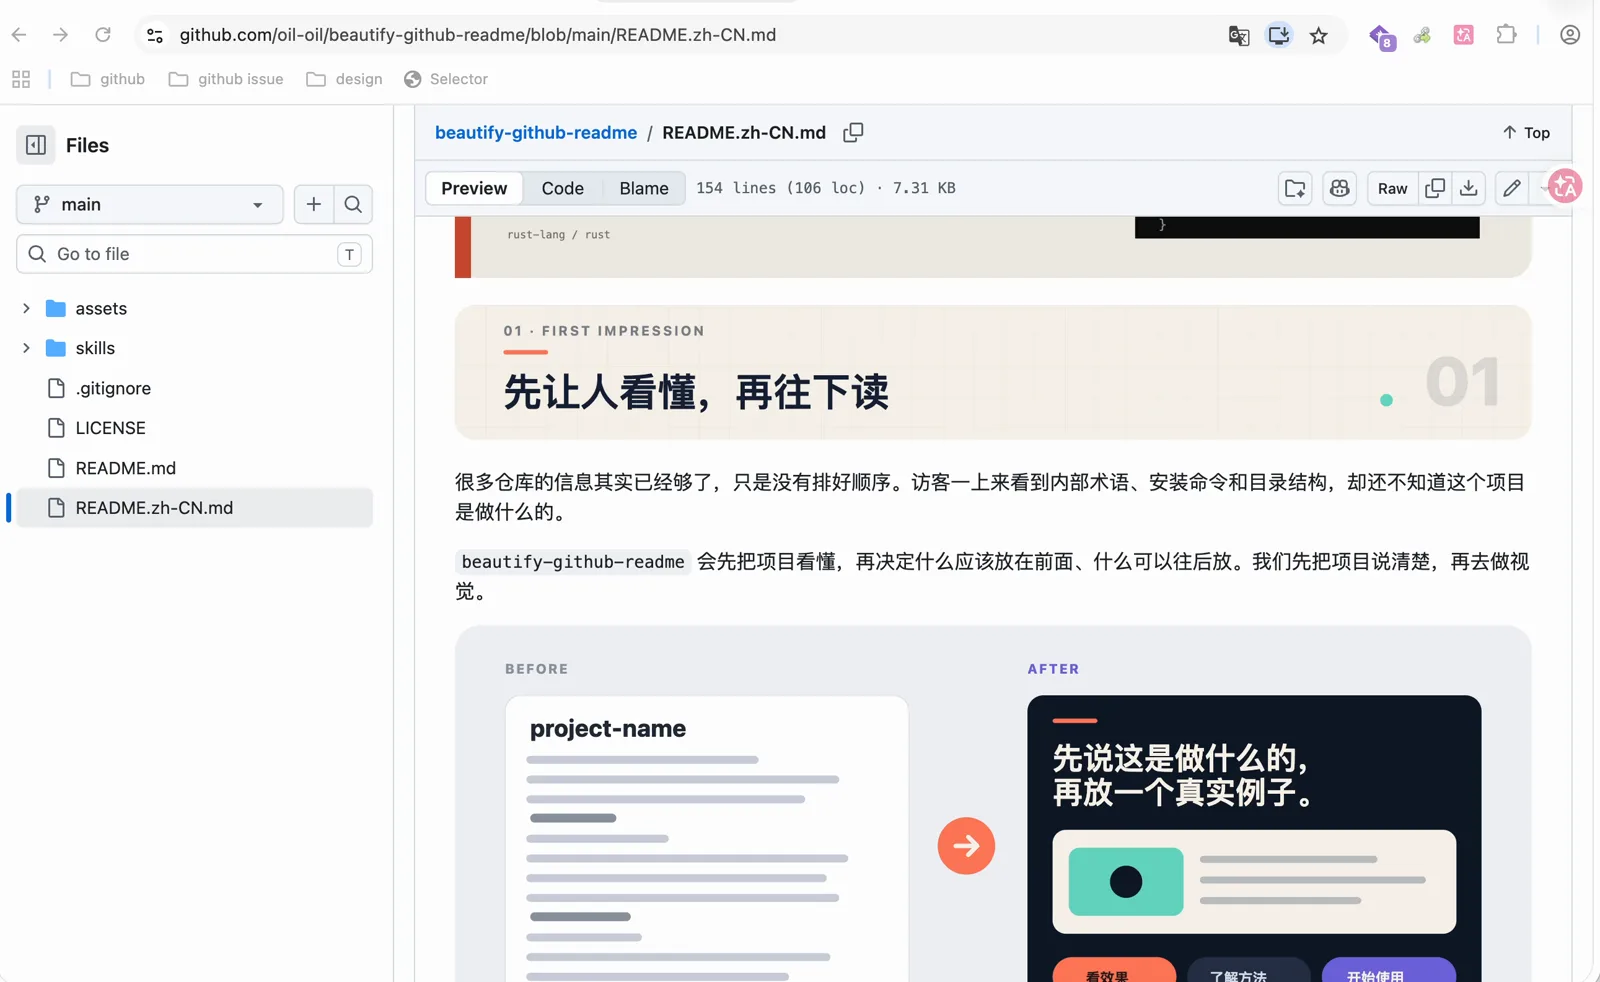
Task: Click the dark AFTER preview card
Action: [x=1254, y=838]
